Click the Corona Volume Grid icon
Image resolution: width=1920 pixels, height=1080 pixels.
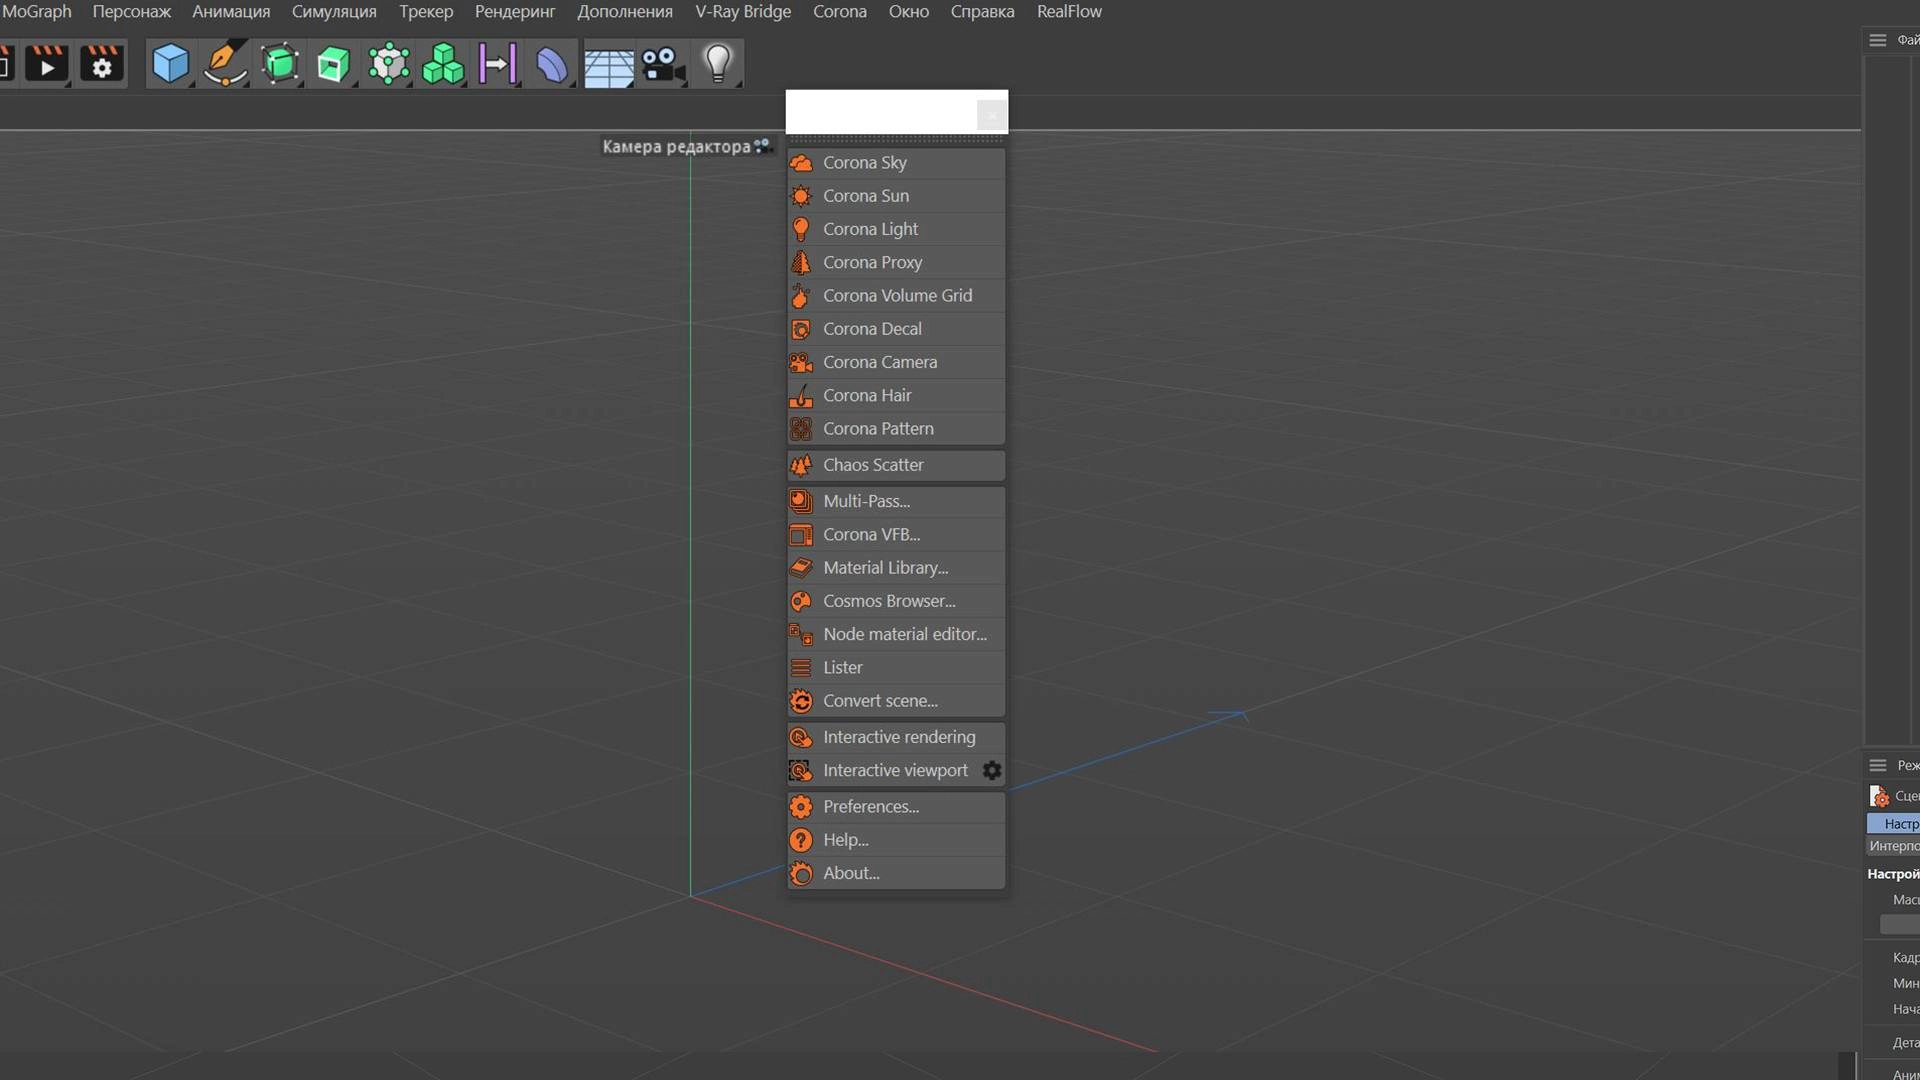click(801, 296)
